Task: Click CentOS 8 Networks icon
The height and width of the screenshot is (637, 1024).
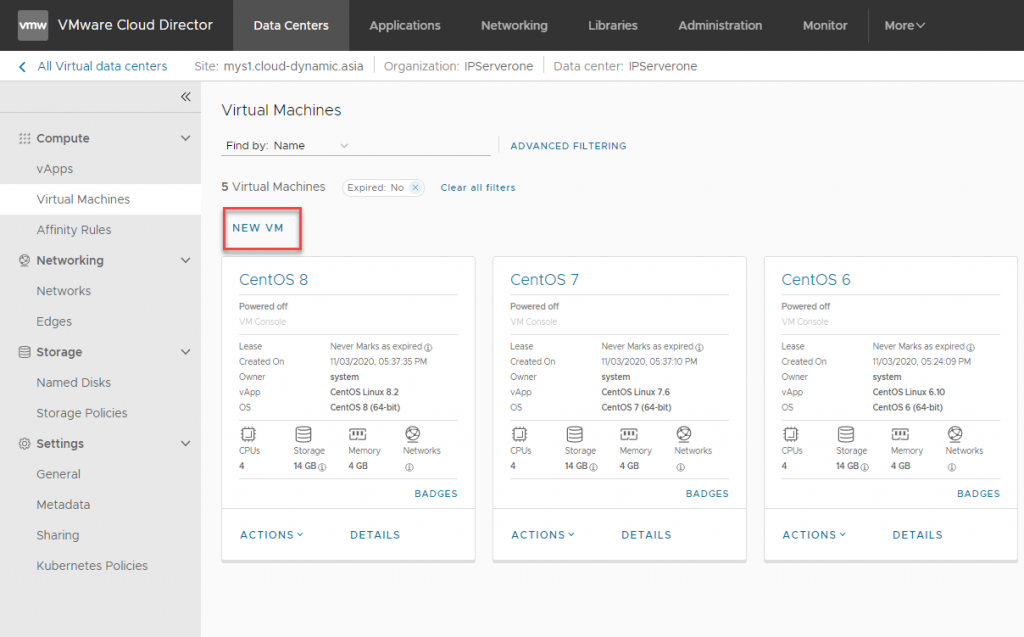Action: pyautogui.click(x=412, y=434)
